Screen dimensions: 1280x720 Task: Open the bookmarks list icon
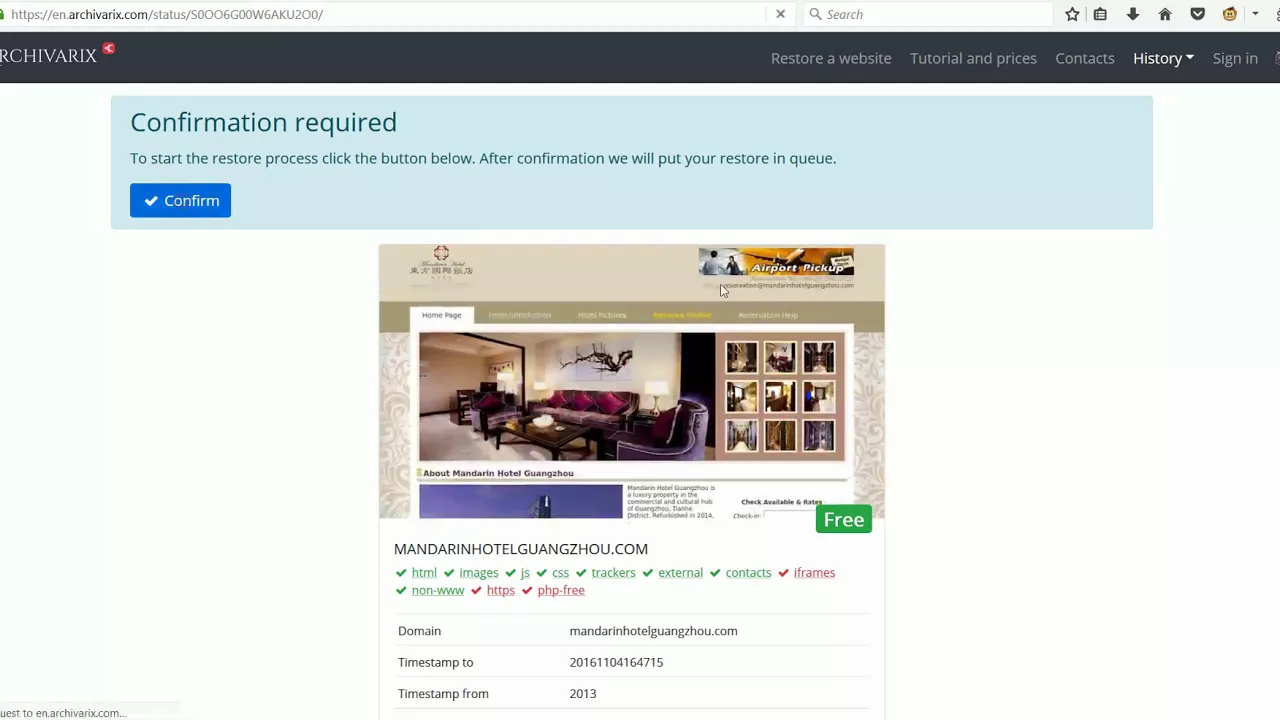coord(1100,14)
